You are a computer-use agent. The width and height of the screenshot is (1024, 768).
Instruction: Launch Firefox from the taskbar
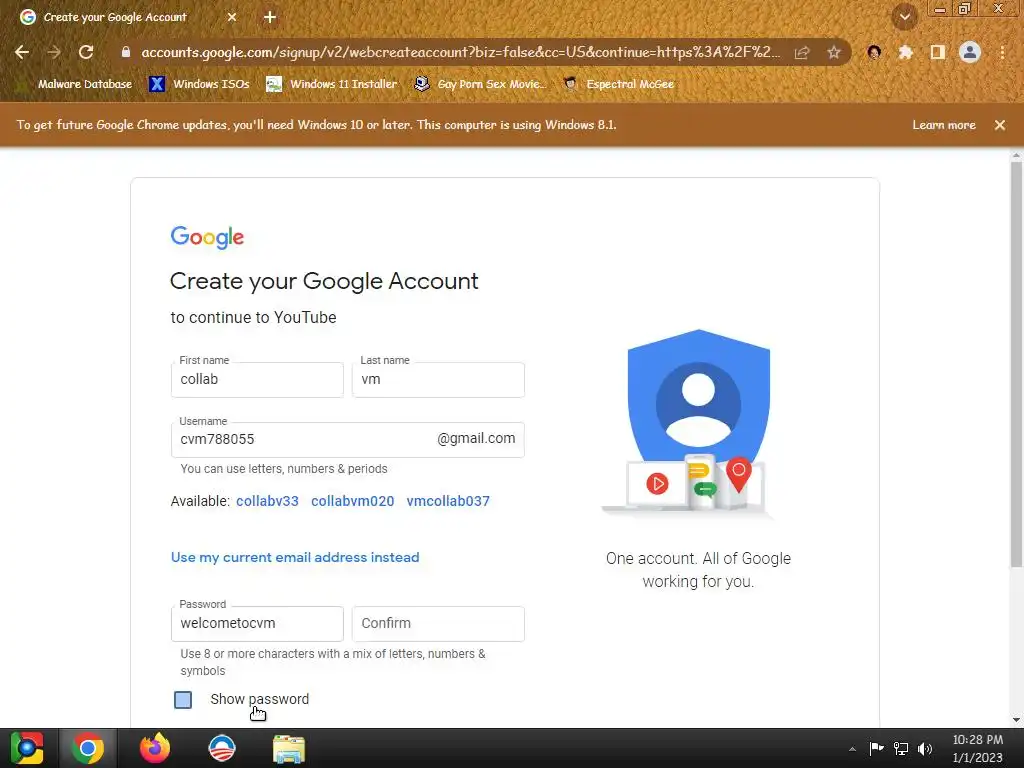click(x=155, y=748)
